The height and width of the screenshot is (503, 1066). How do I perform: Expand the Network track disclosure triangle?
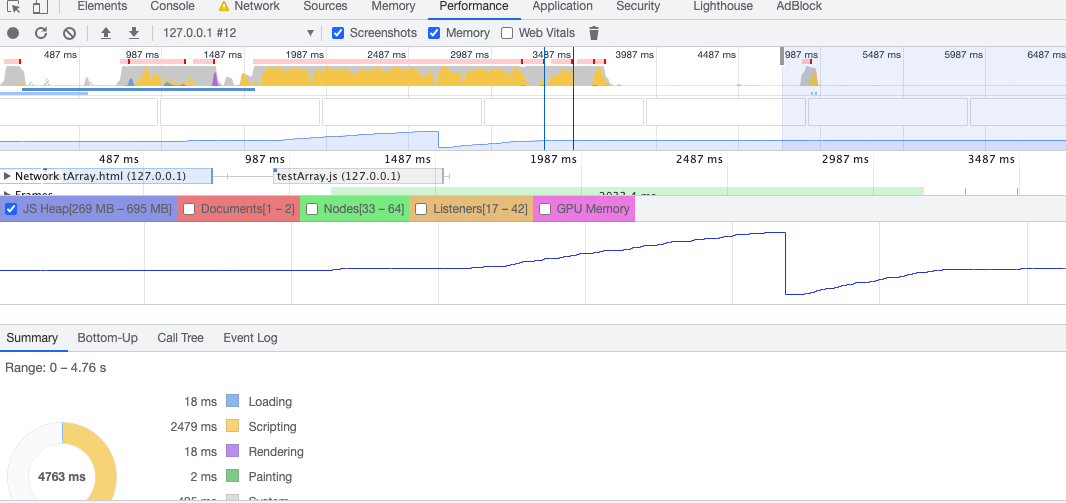7,176
